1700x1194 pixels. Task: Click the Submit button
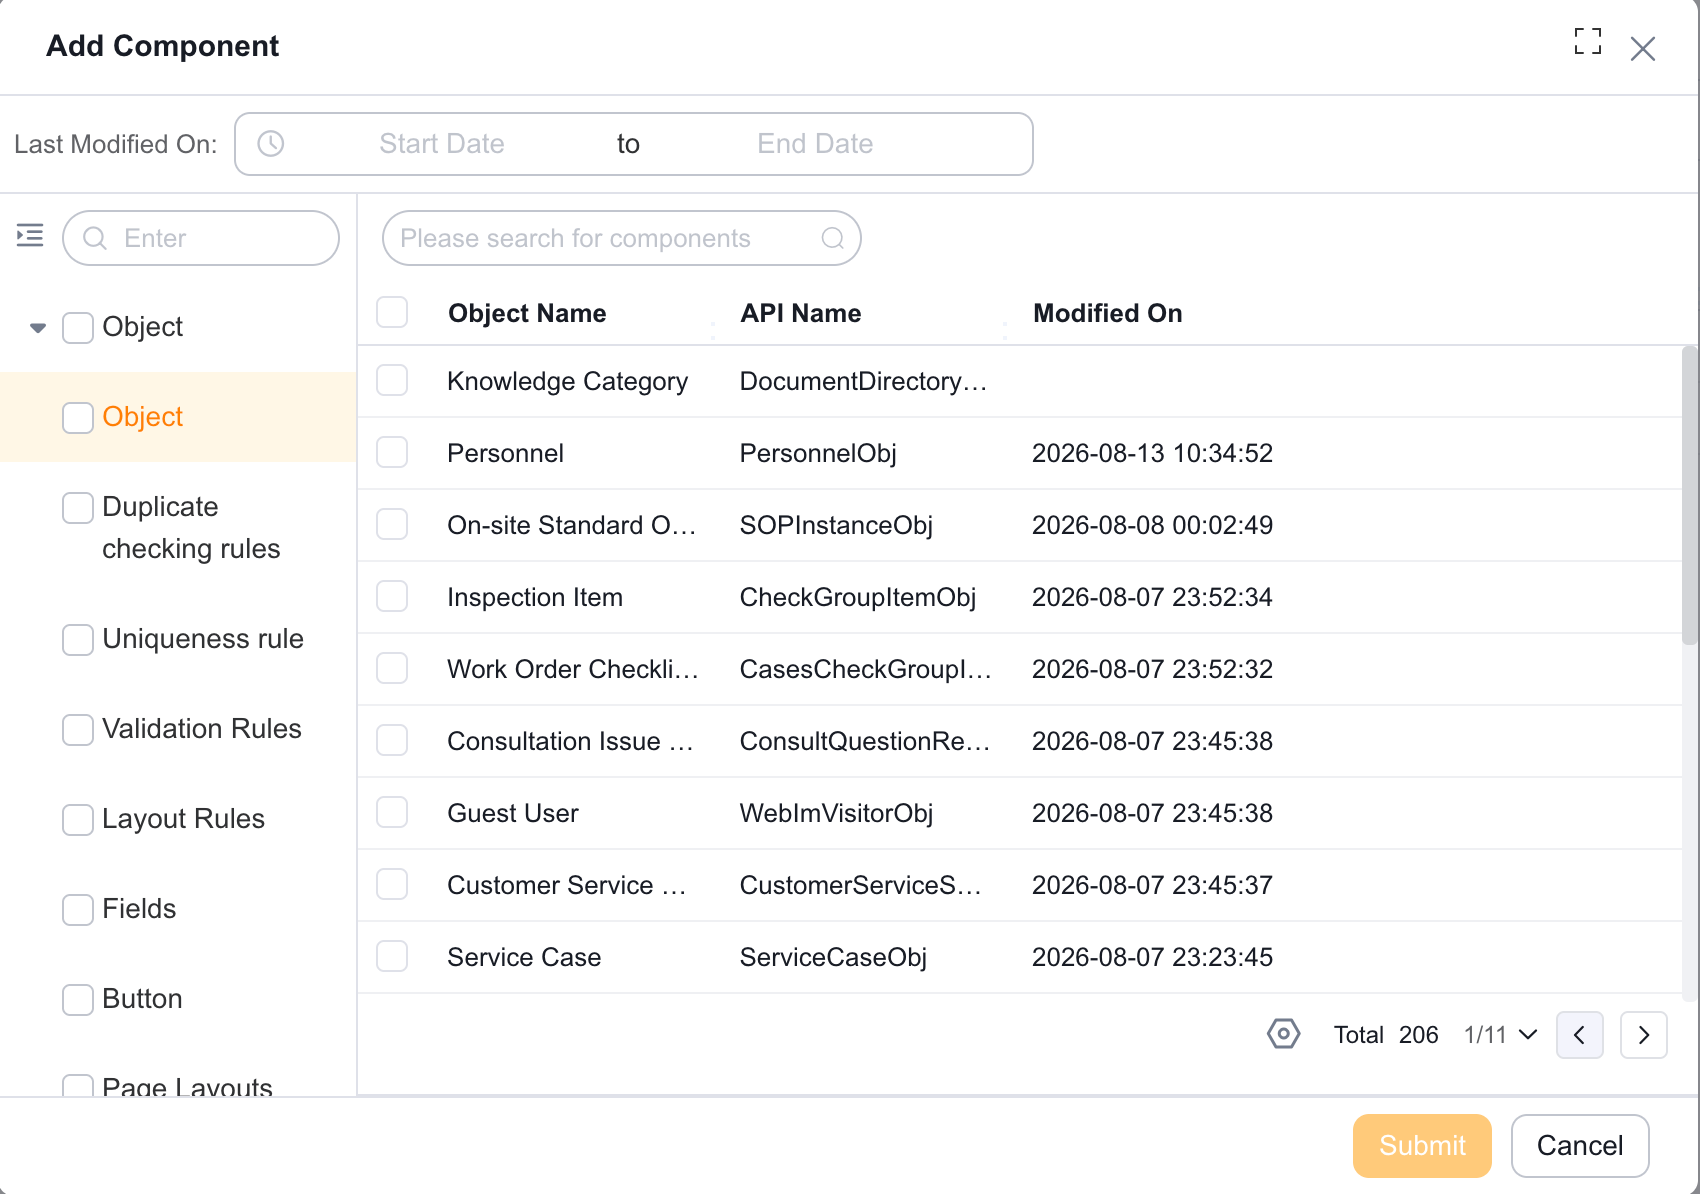[x=1422, y=1146]
